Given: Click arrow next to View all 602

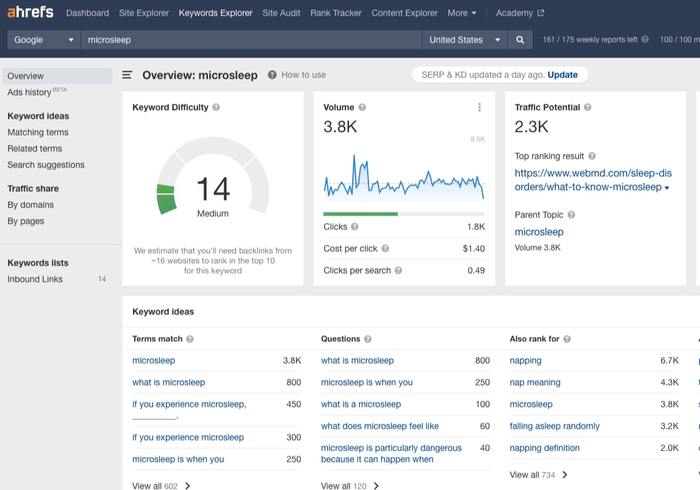Looking at the screenshot, I should pyautogui.click(x=188, y=486).
